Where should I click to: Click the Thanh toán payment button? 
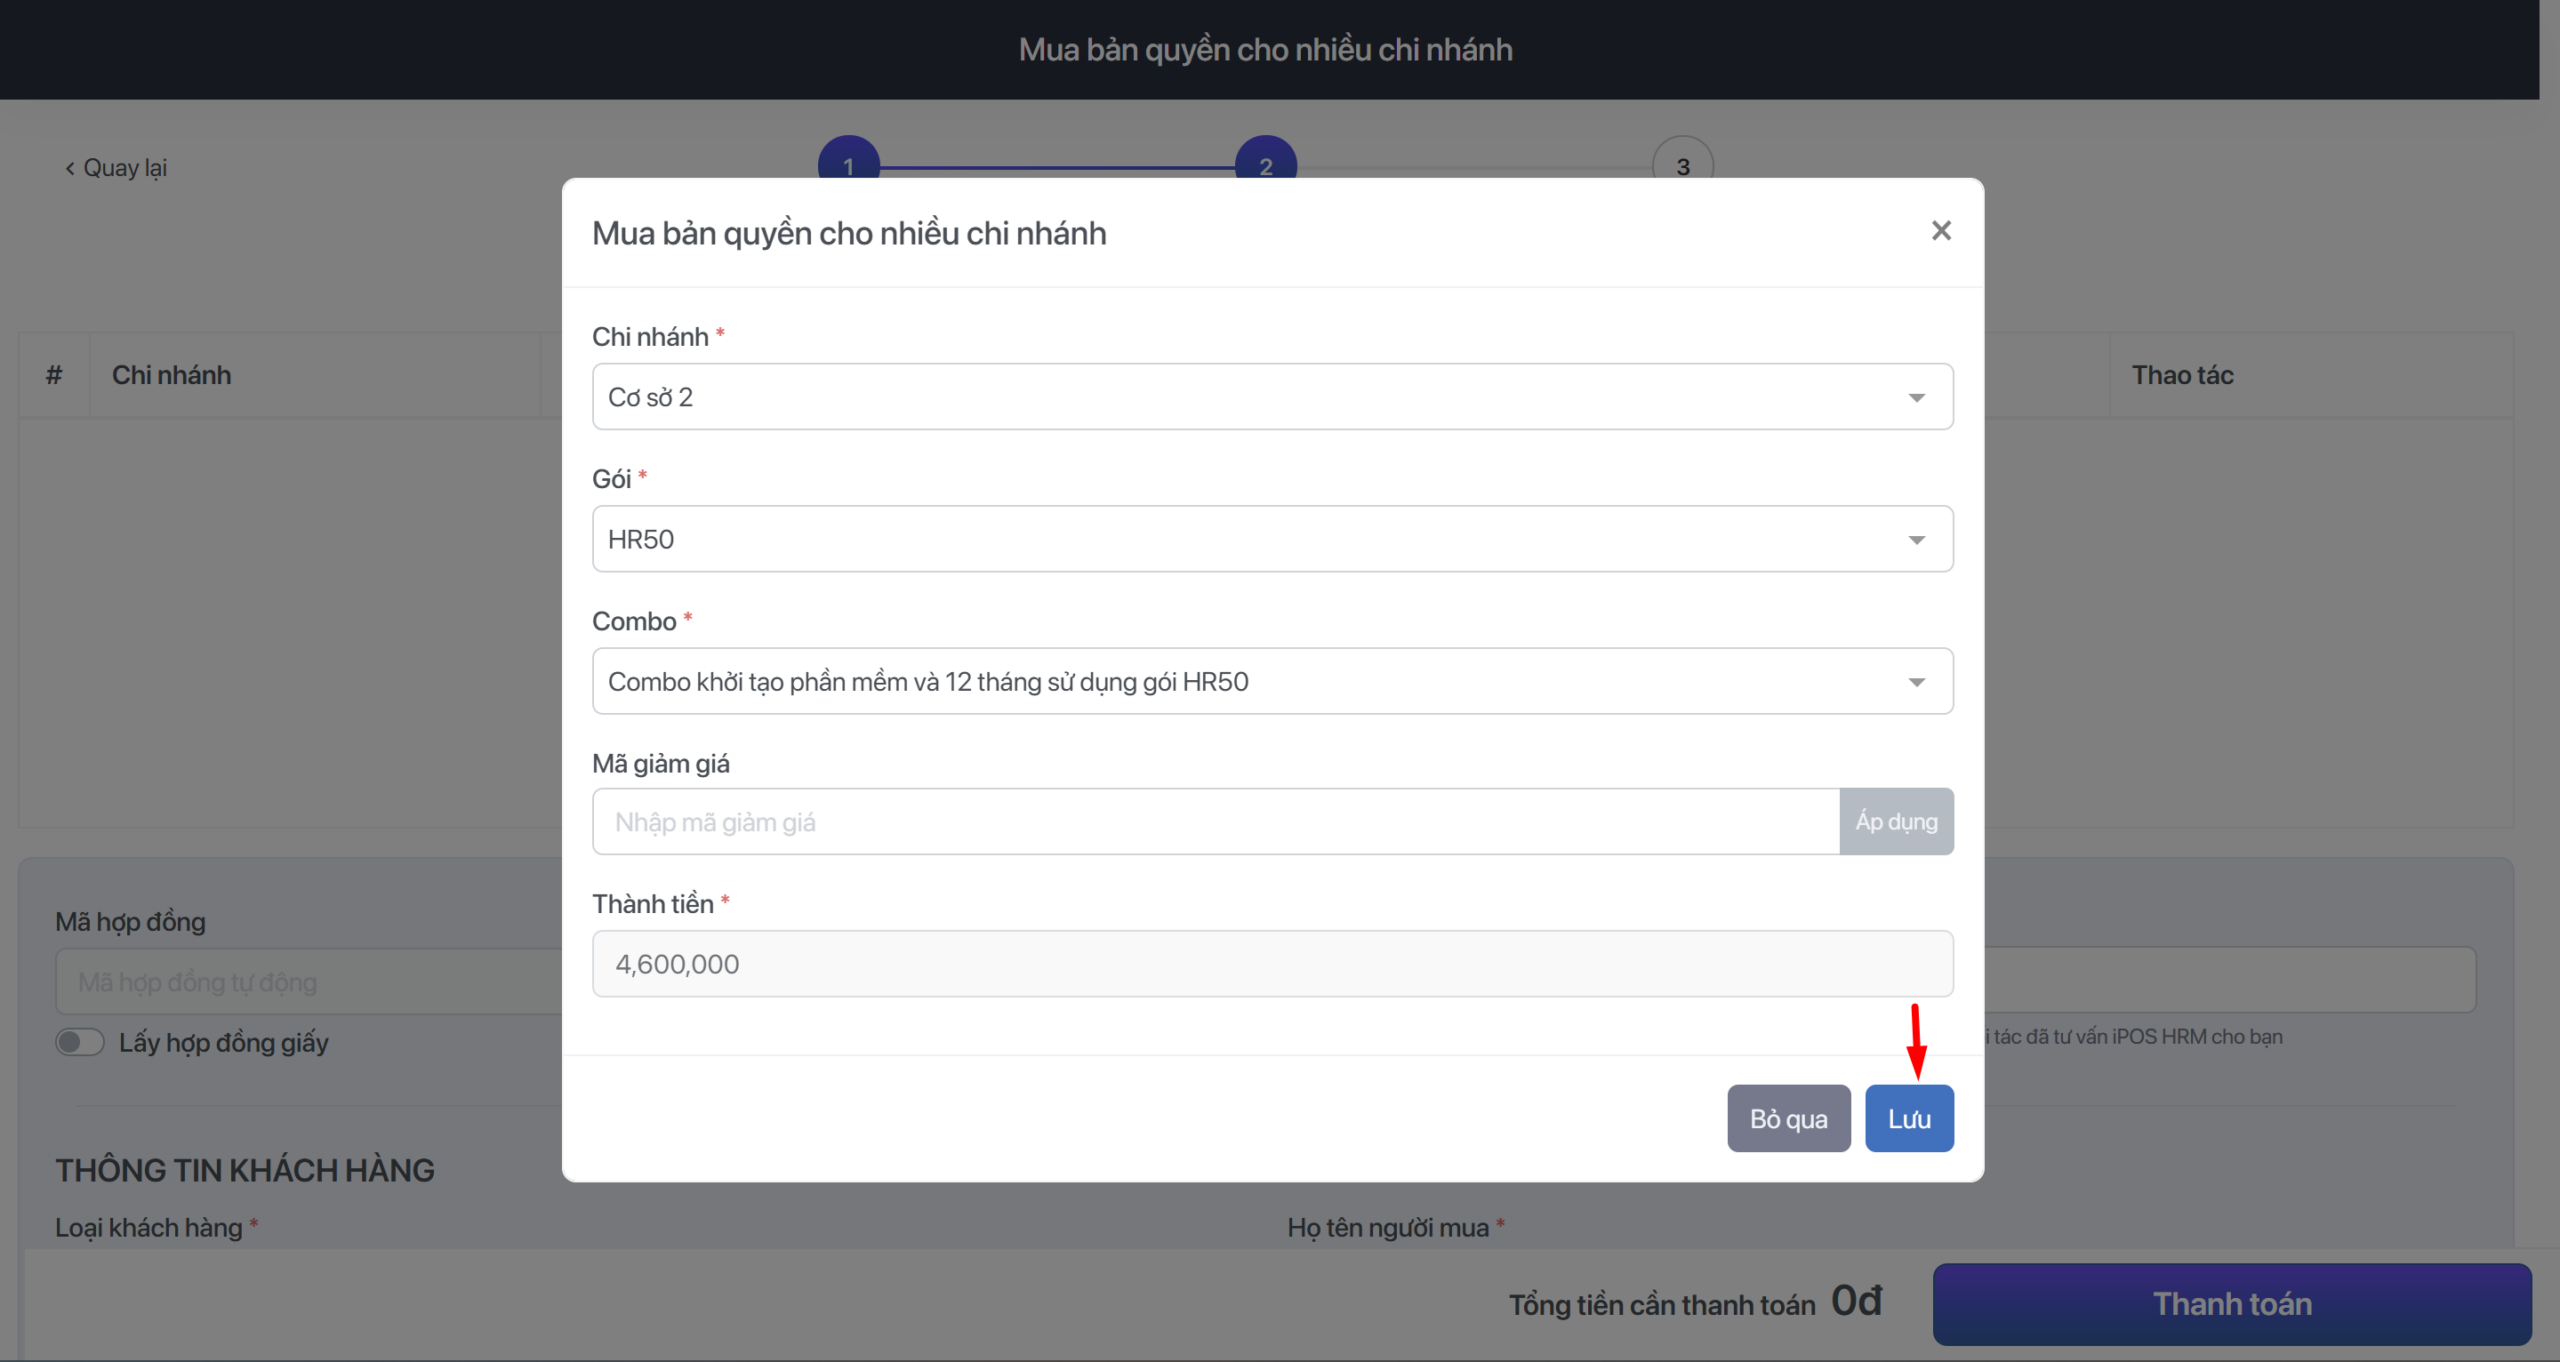[x=2231, y=1304]
